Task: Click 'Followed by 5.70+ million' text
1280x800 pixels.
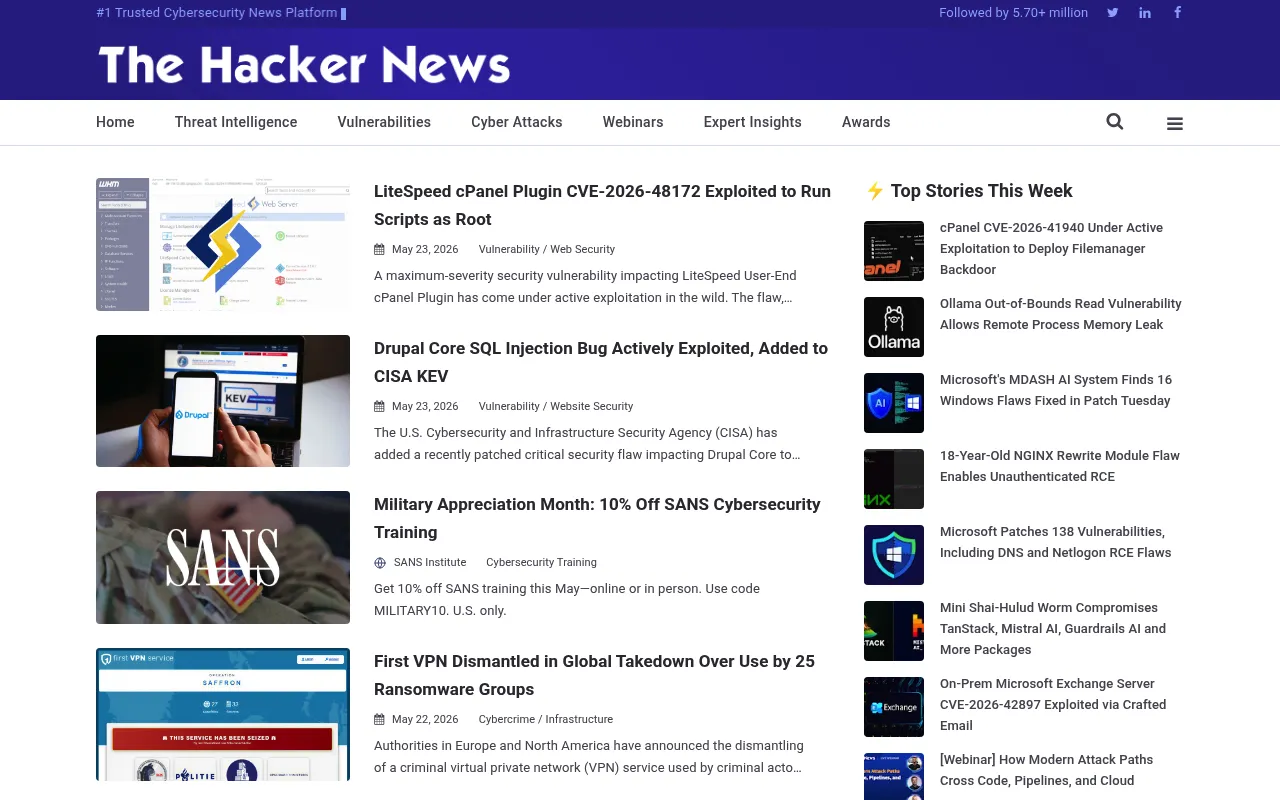Action: [1013, 13]
